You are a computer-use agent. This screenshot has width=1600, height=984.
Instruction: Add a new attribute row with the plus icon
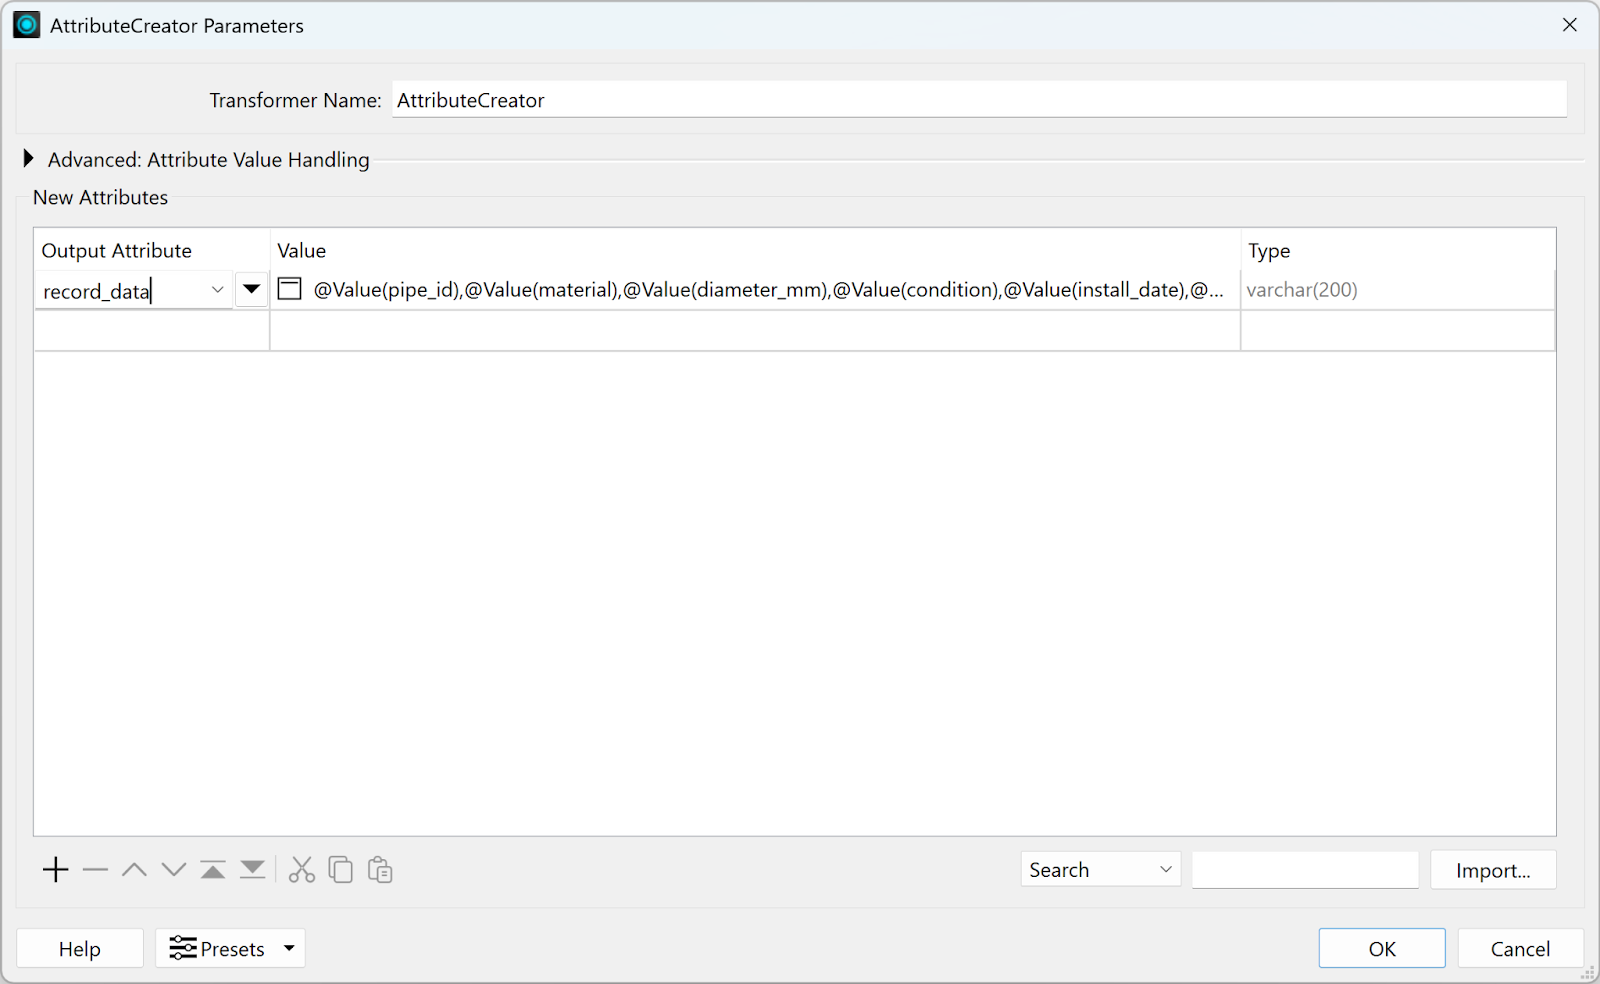click(x=55, y=869)
